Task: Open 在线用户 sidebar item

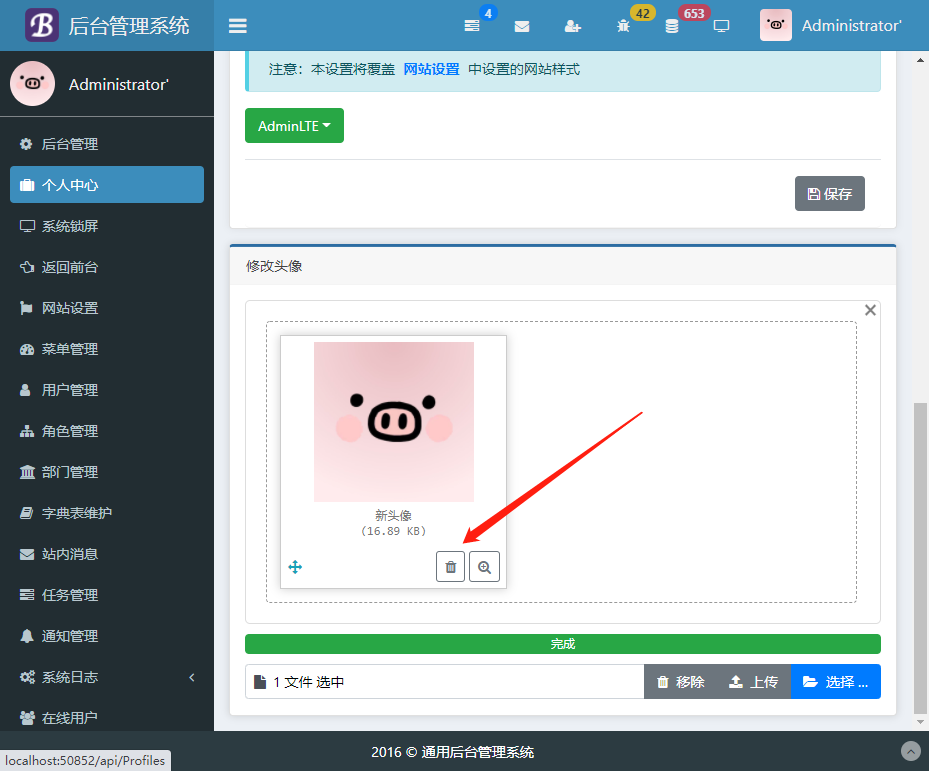Action: point(107,718)
